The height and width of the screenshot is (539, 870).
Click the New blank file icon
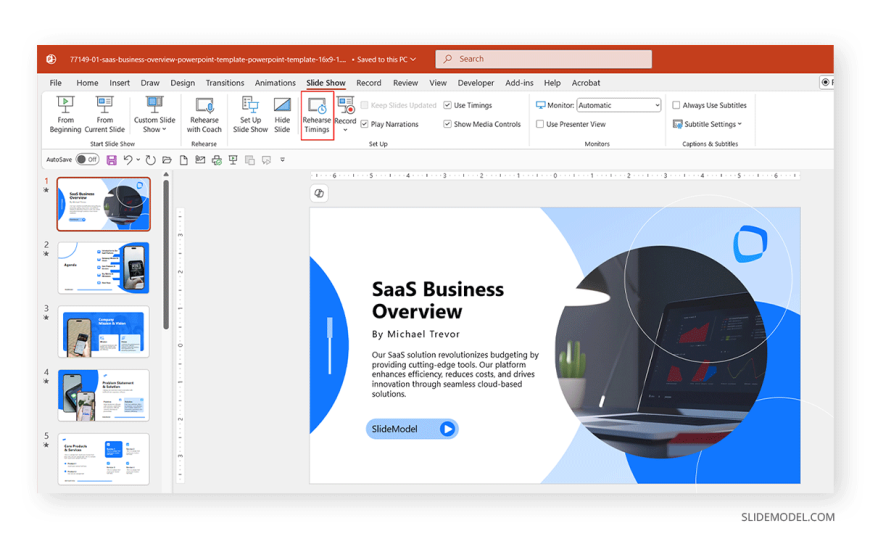tap(184, 160)
